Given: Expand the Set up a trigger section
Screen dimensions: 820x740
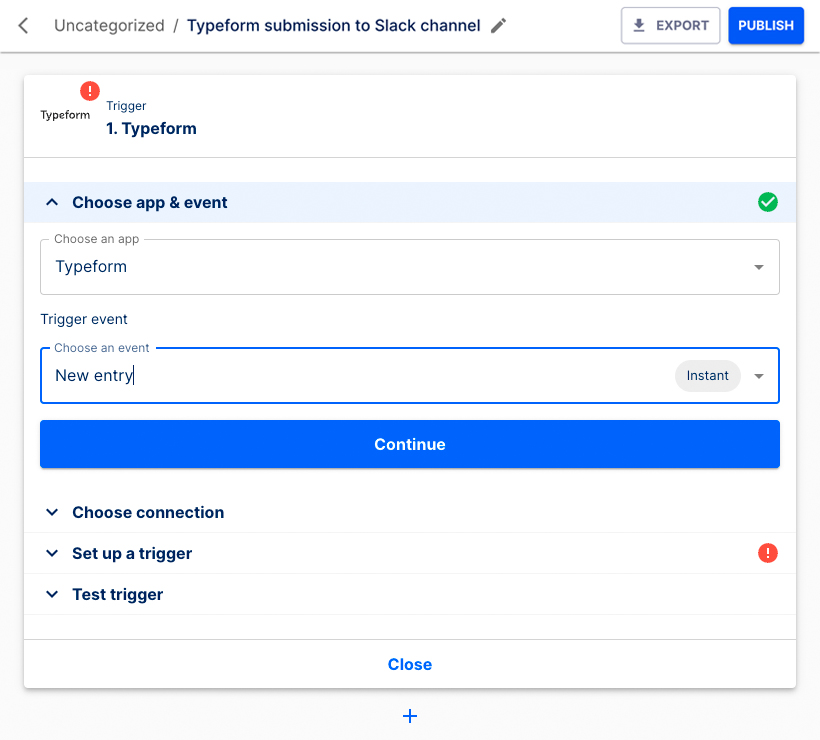Looking at the screenshot, I should pyautogui.click(x=52, y=553).
